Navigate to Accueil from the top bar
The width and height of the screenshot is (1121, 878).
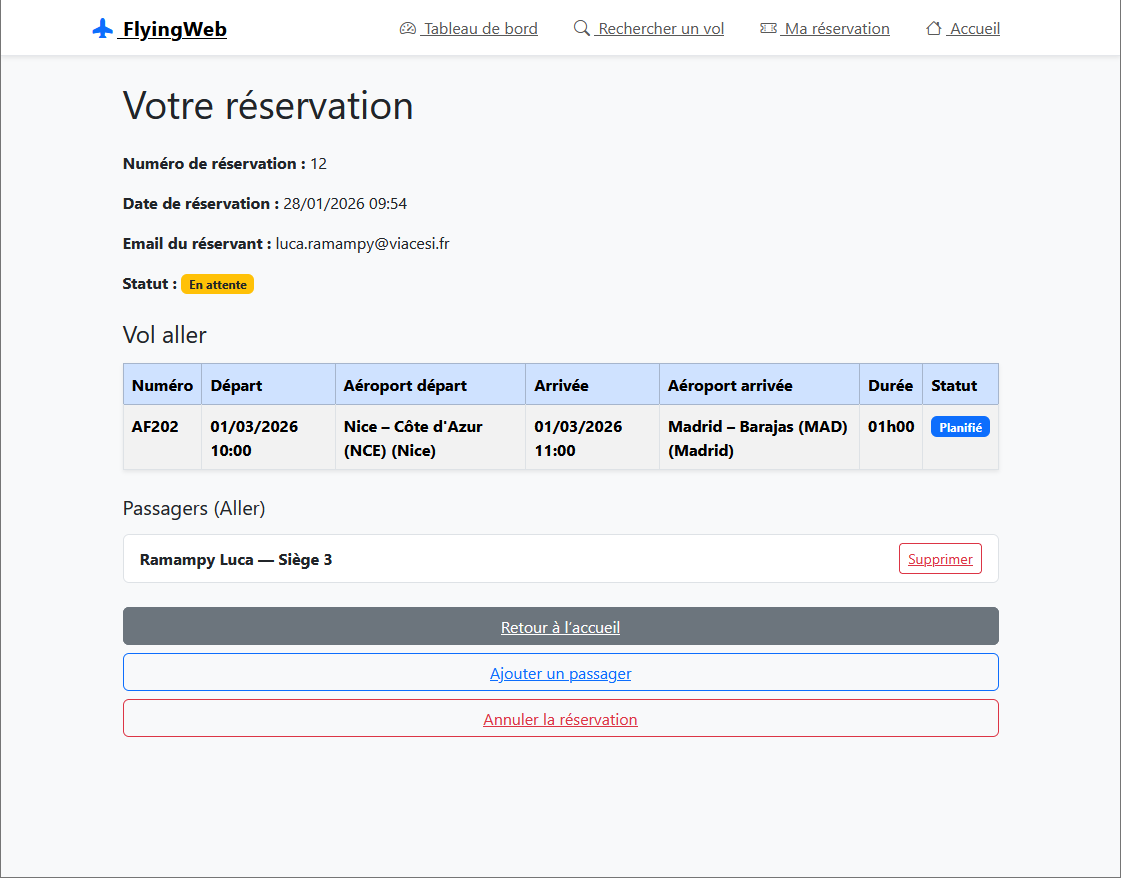pos(971,29)
